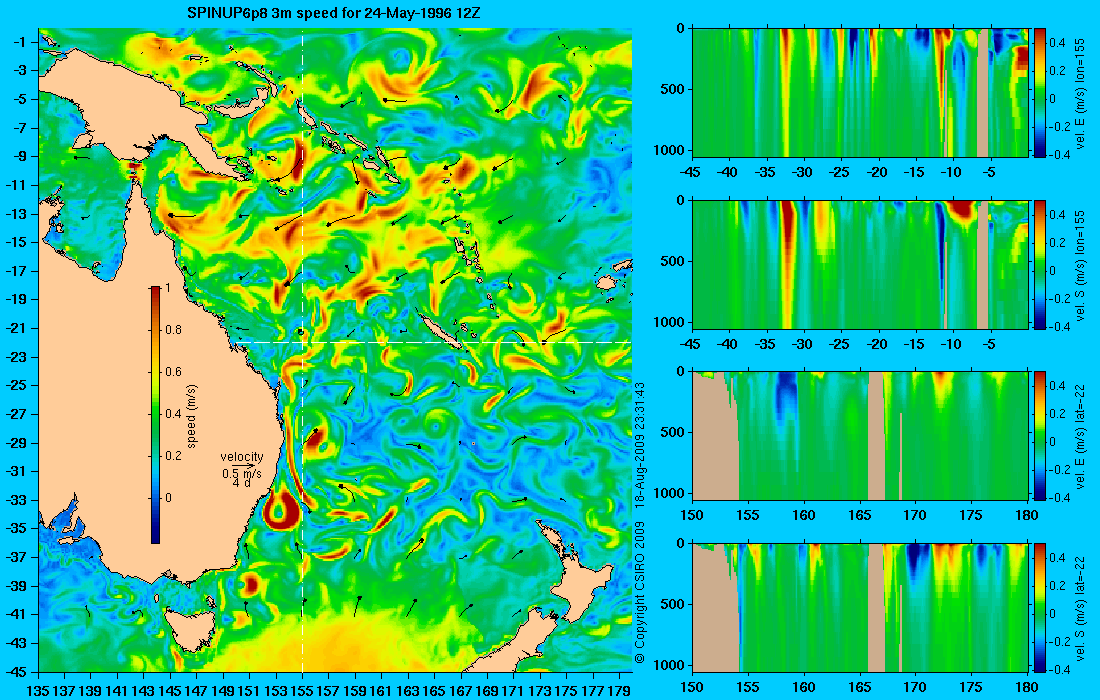Click the colorbar beside the vel. S lat=-22 panel

(x=1040, y=607)
